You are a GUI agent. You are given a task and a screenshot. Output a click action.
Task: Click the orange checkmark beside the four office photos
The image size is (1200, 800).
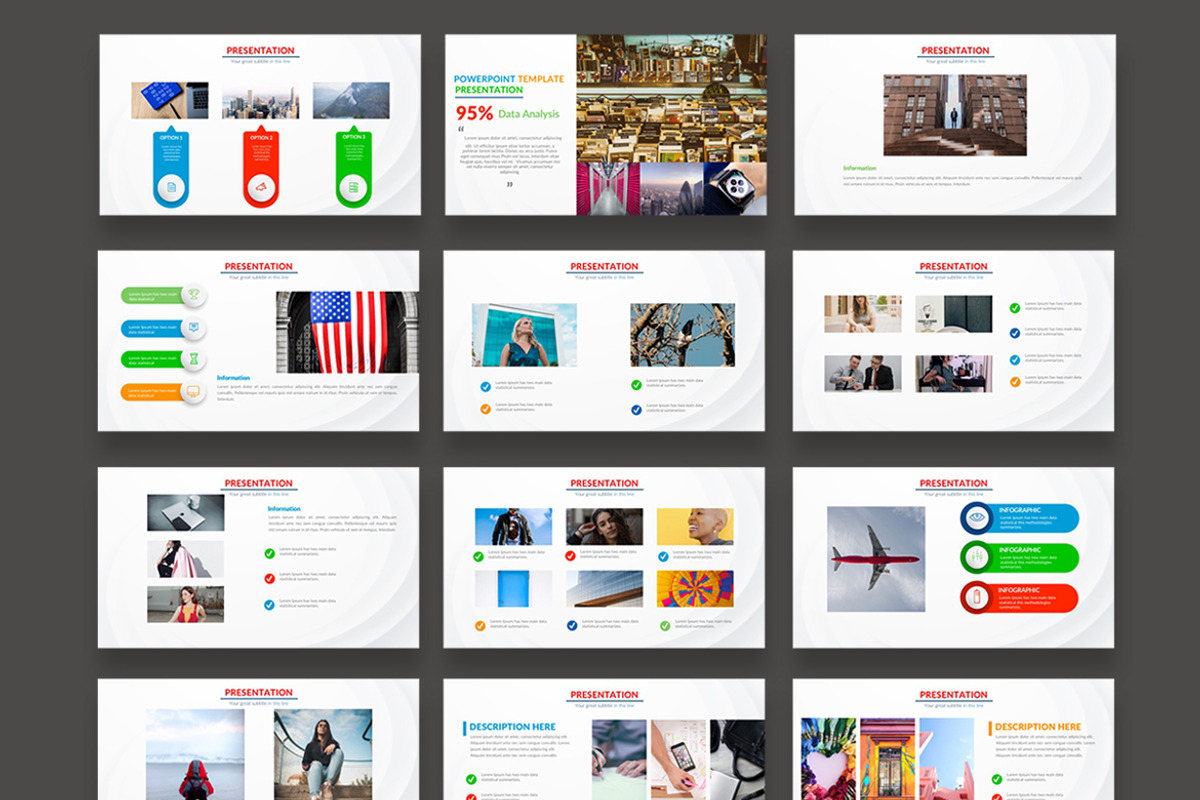[x=1015, y=382]
